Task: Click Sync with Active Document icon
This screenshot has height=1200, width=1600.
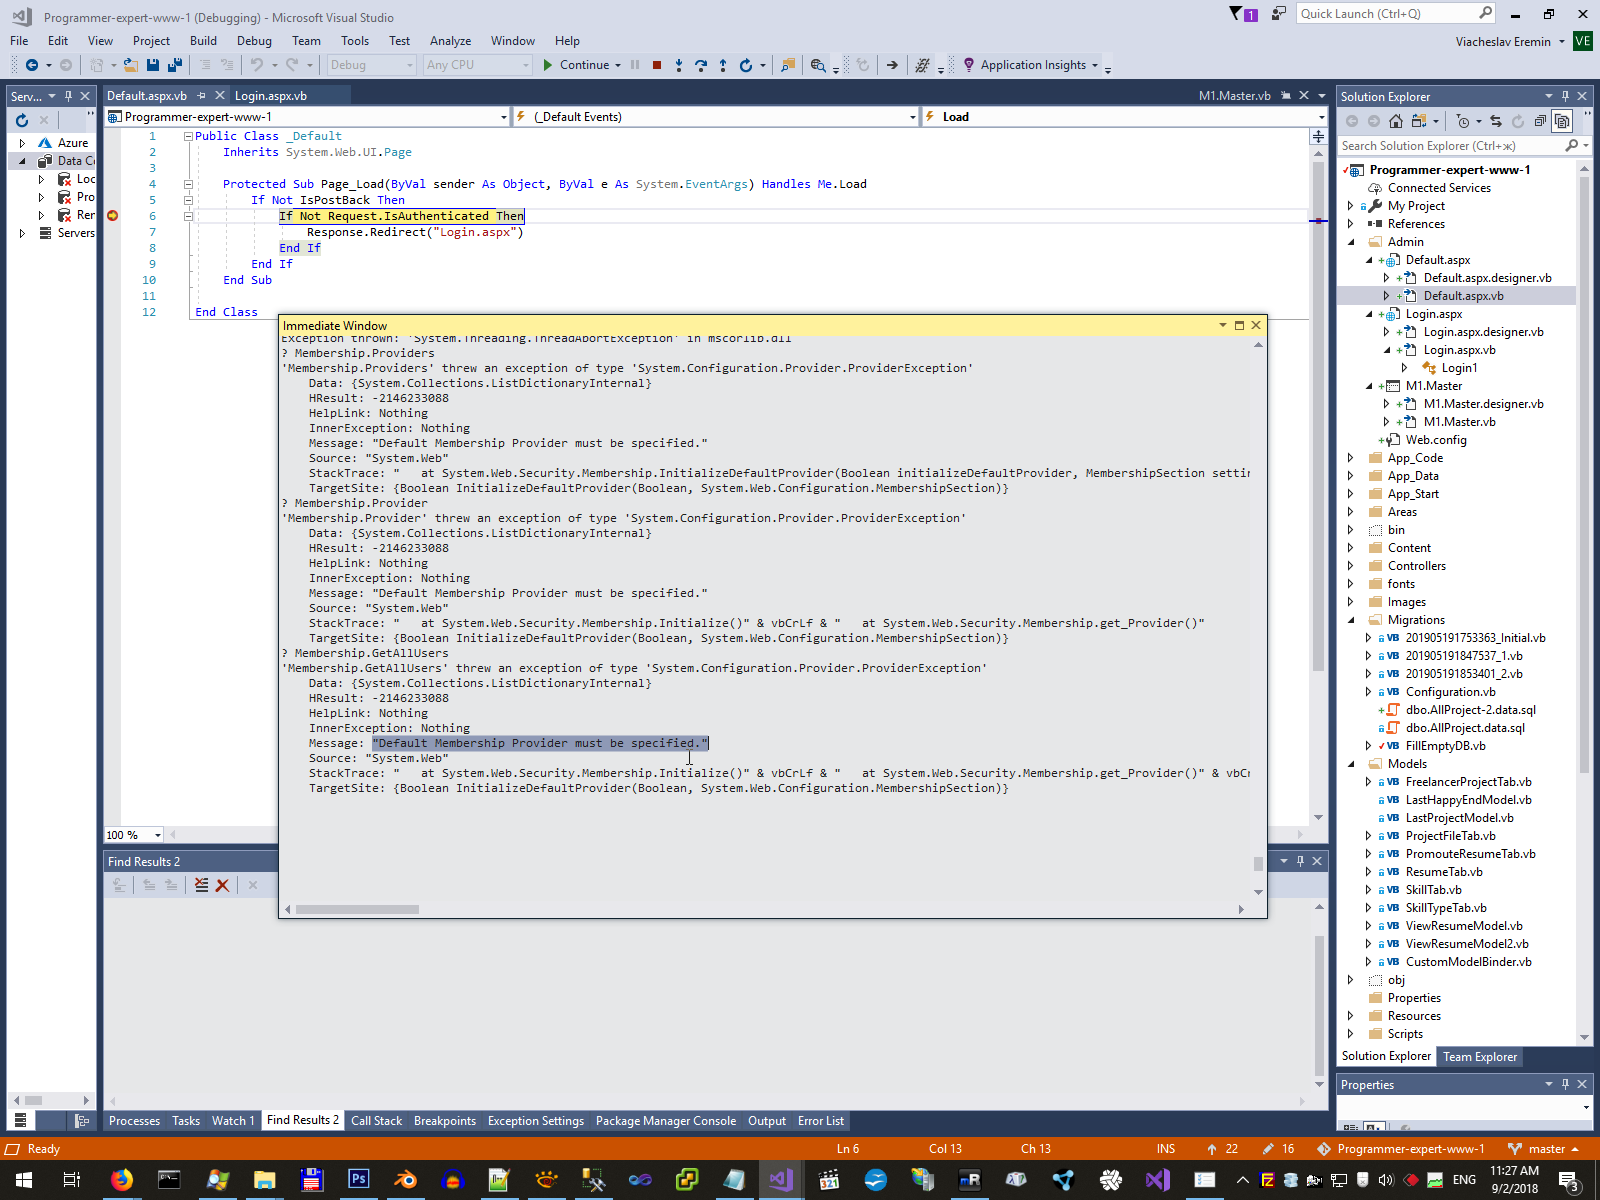Action: (1496, 121)
